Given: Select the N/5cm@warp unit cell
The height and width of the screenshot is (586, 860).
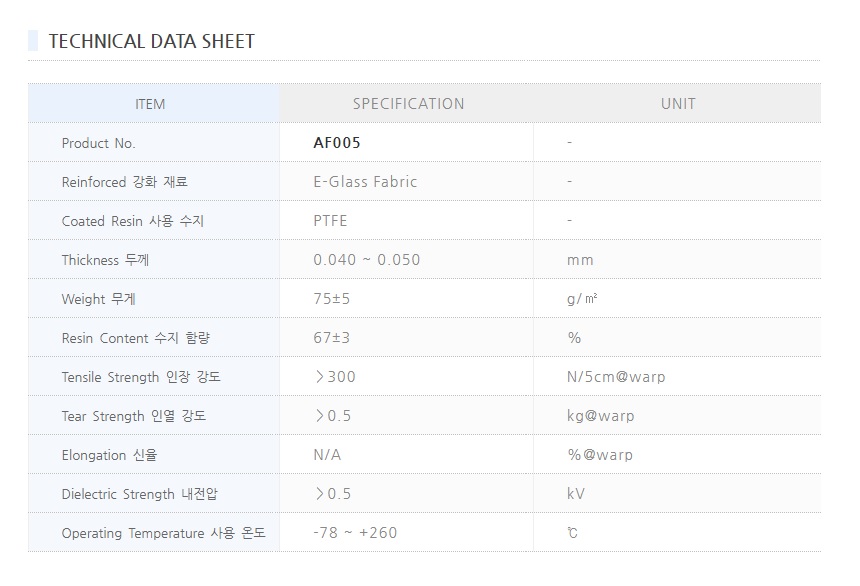Looking at the screenshot, I should click(615, 377).
